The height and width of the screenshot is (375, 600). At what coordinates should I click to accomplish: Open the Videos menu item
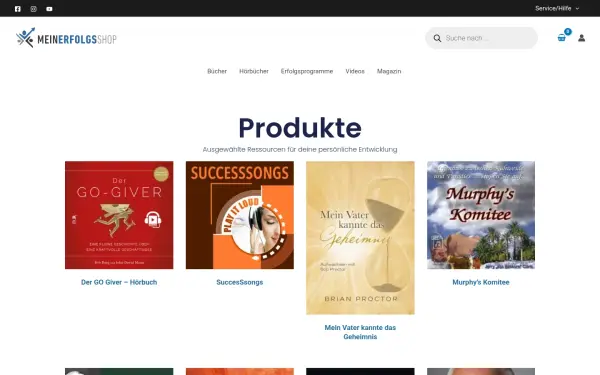[x=355, y=71]
